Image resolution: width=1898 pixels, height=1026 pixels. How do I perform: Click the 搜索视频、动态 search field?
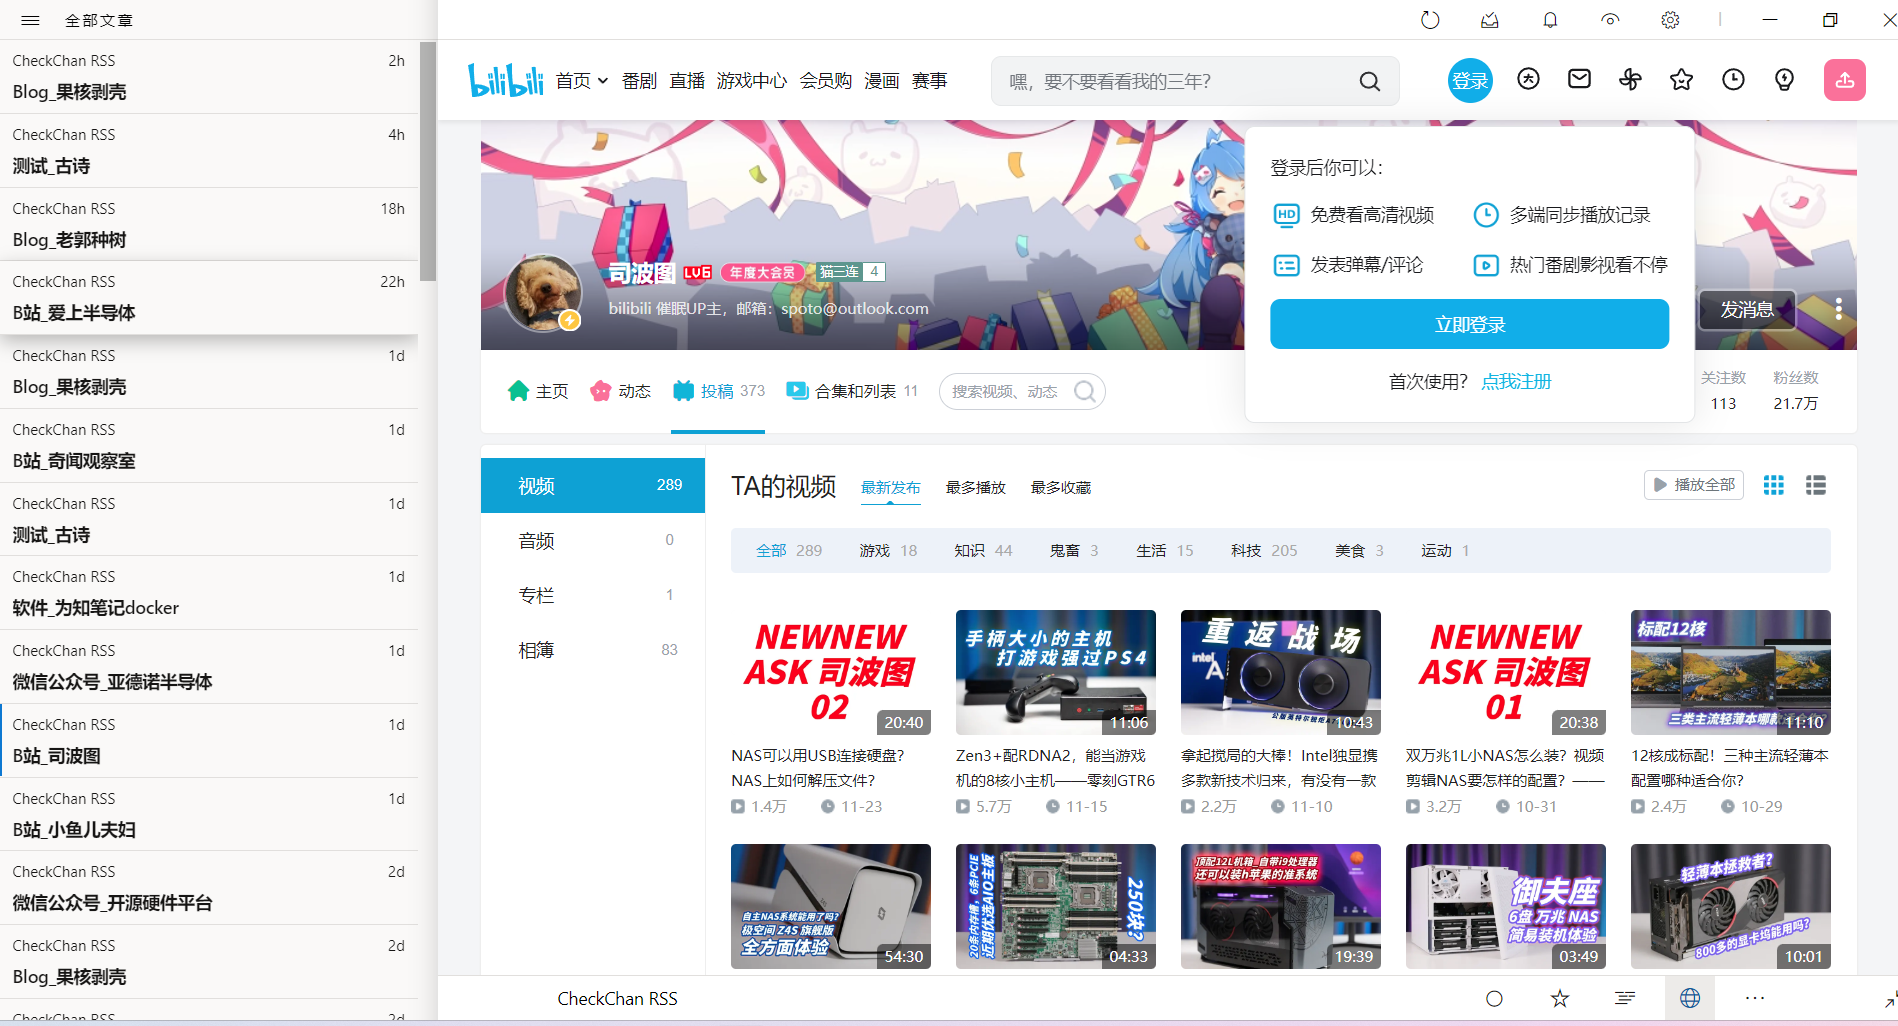pyautogui.click(x=1022, y=391)
